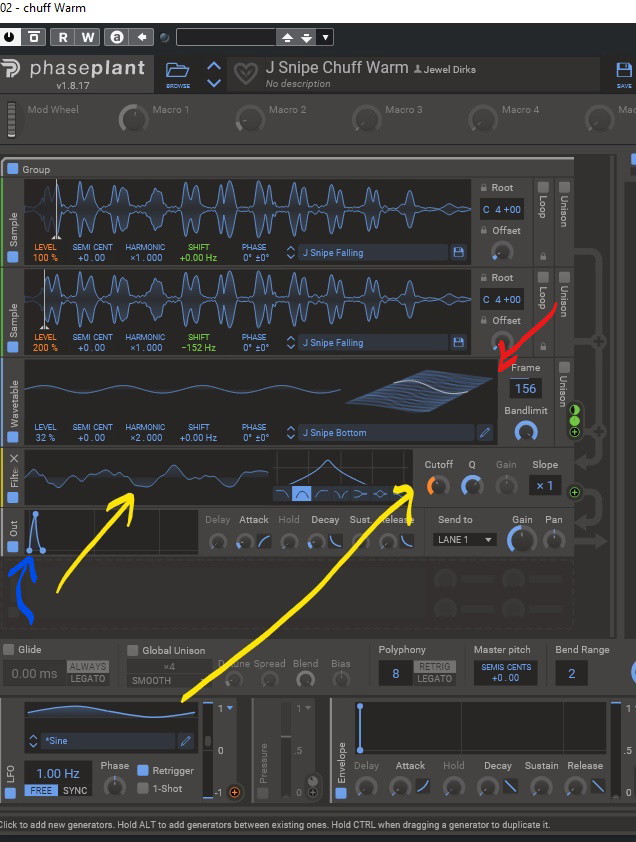Click the host power button icon

tap(9, 37)
